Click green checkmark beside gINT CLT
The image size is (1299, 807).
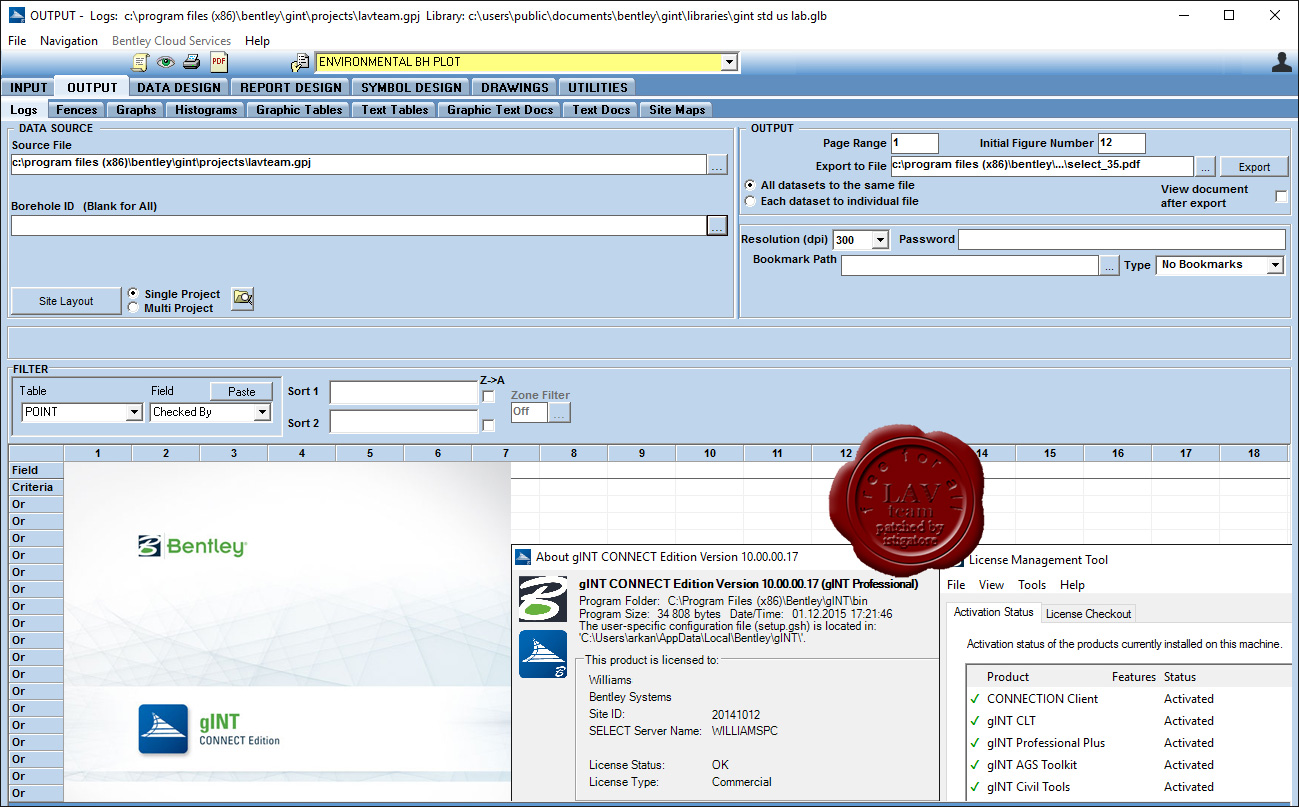pos(975,721)
